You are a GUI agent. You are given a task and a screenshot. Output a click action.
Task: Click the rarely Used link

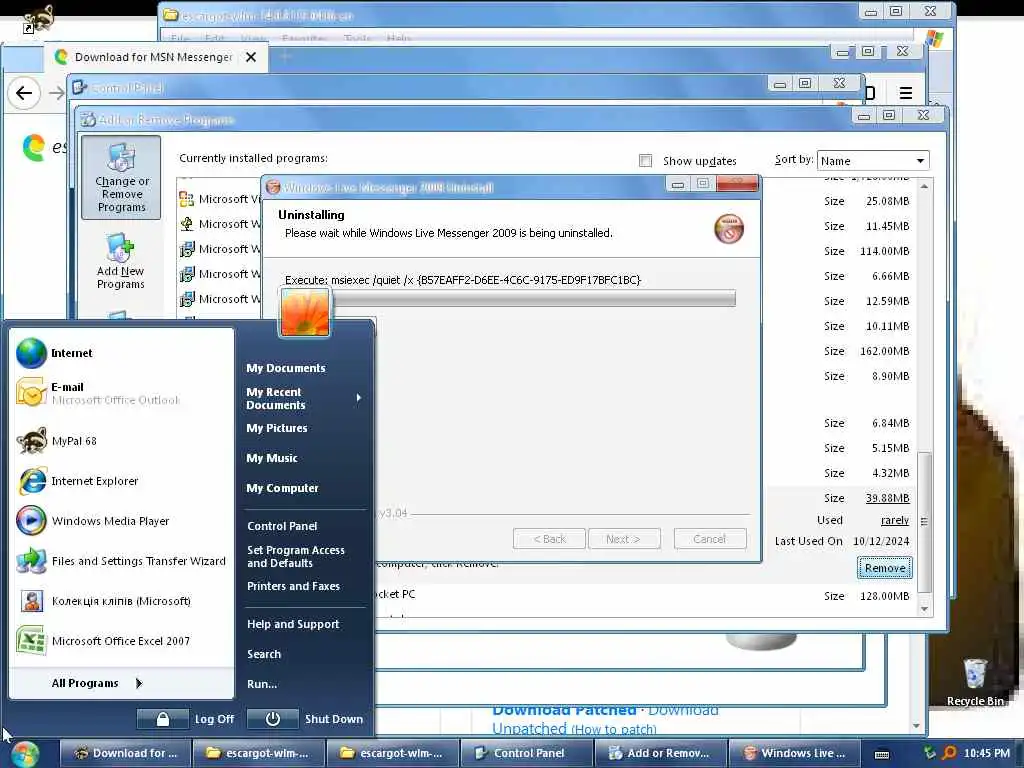click(x=895, y=520)
